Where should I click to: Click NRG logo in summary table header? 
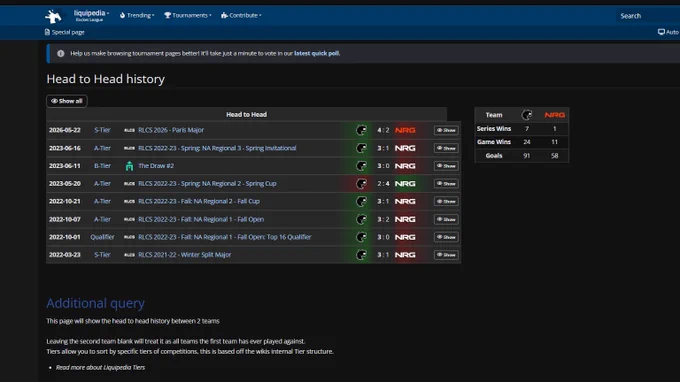point(555,115)
